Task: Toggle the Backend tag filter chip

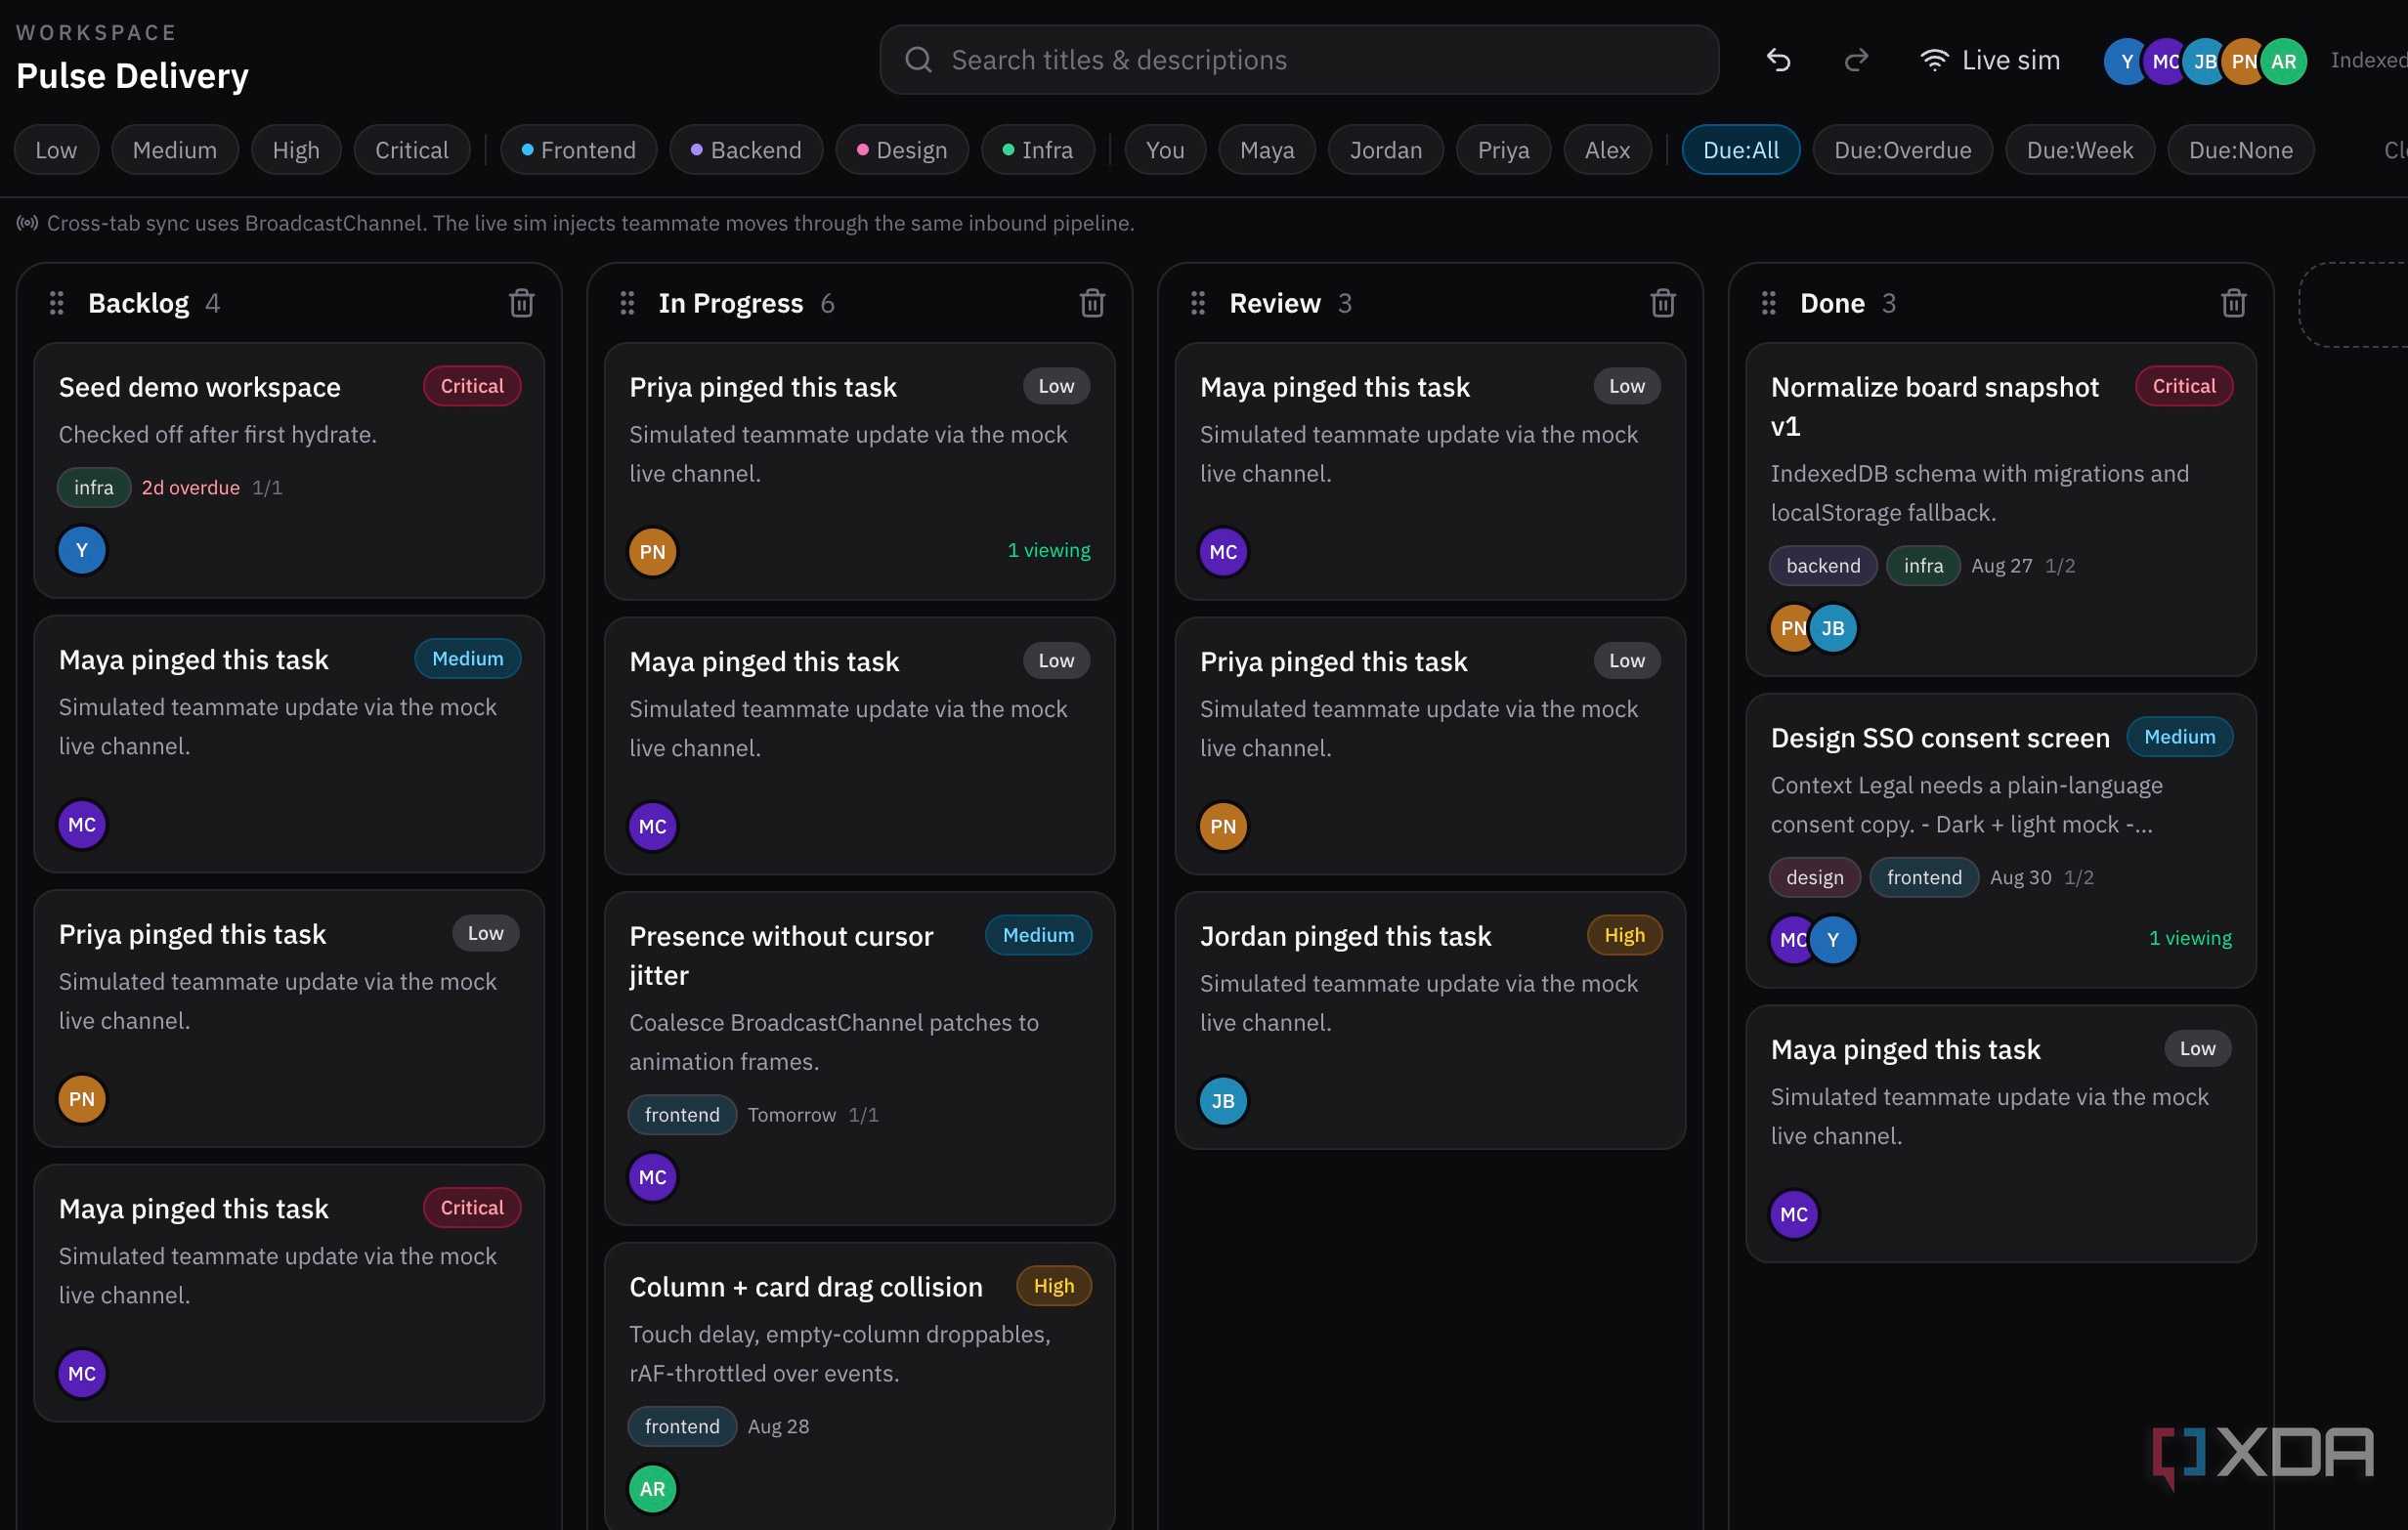Action: pos(746,150)
